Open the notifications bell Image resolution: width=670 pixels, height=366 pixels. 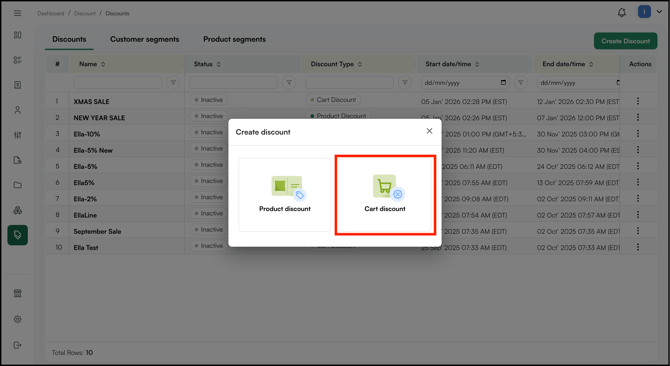622,12
